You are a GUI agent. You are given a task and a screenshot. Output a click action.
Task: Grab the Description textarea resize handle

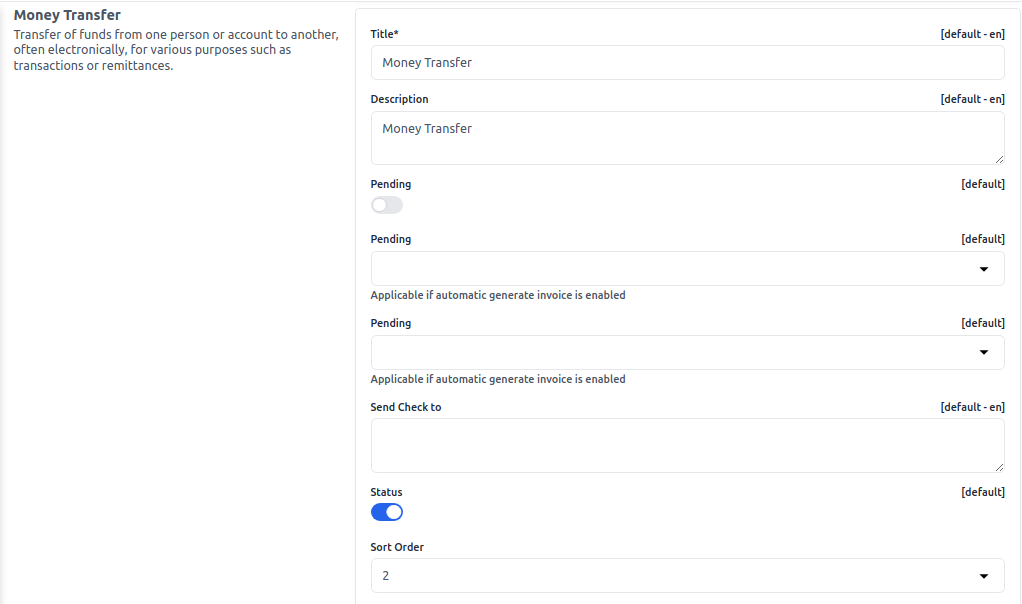pos(999,159)
